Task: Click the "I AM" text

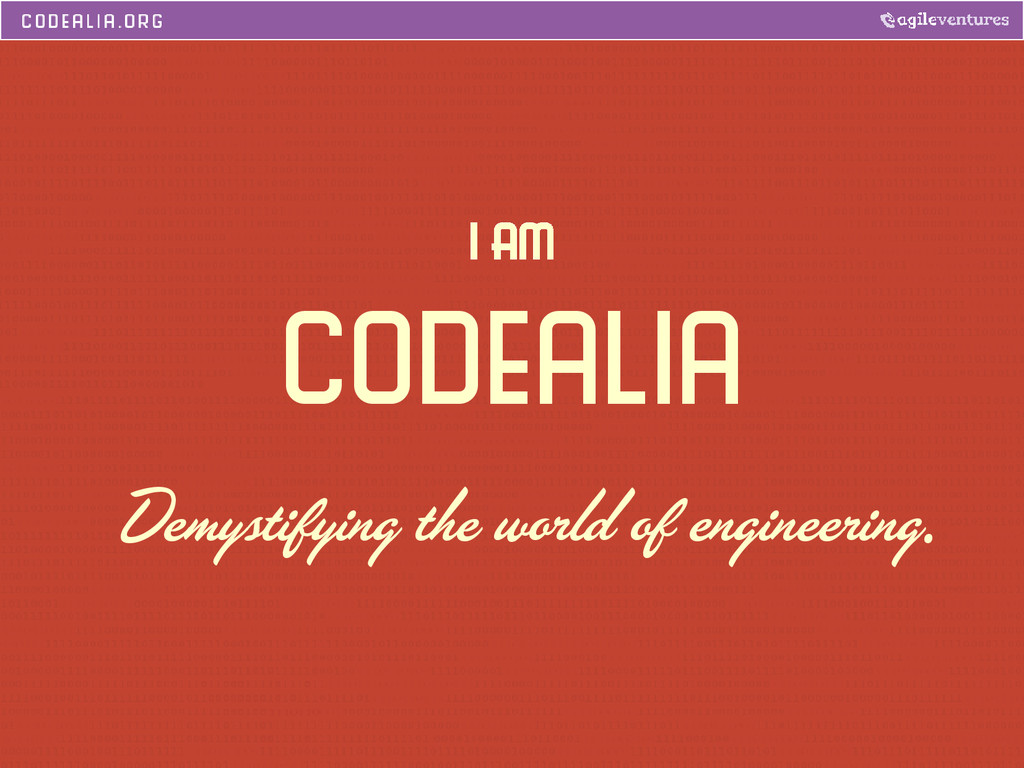Action: [512, 242]
